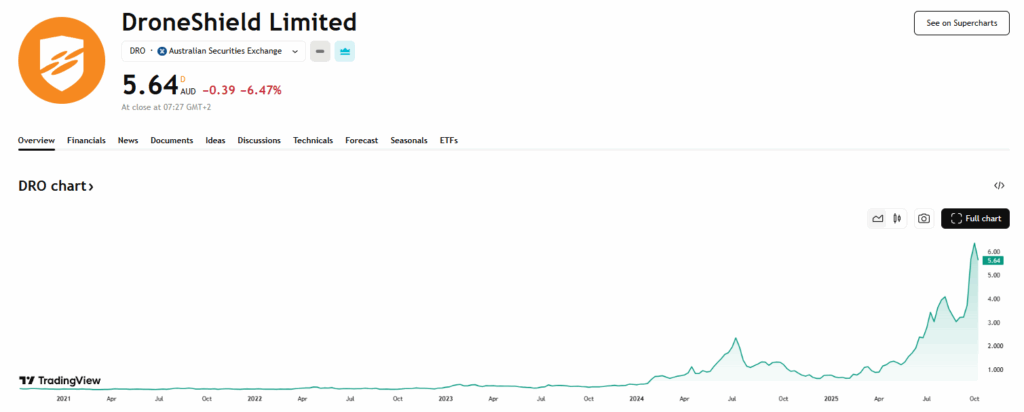Go to the Technicals tab

coord(313,141)
